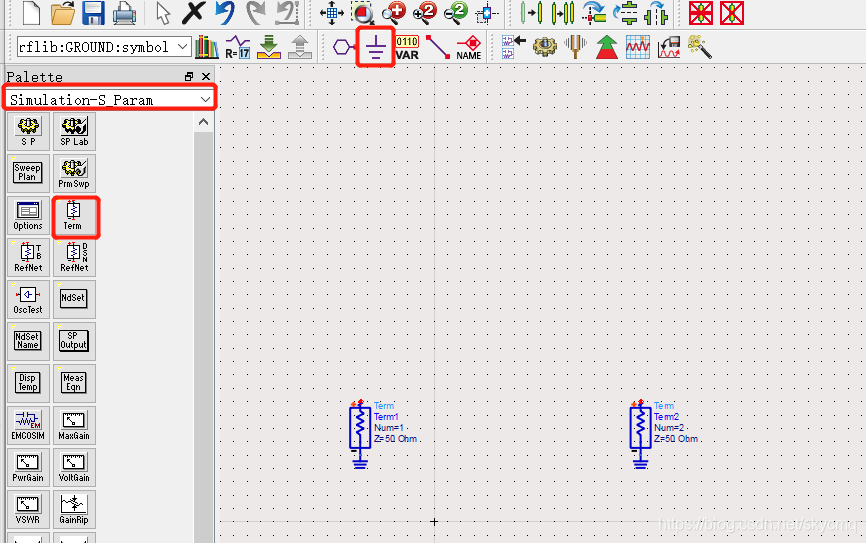Choose the MaxGain measurement item
This screenshot has width=866, height=543.
pos(74,425)
